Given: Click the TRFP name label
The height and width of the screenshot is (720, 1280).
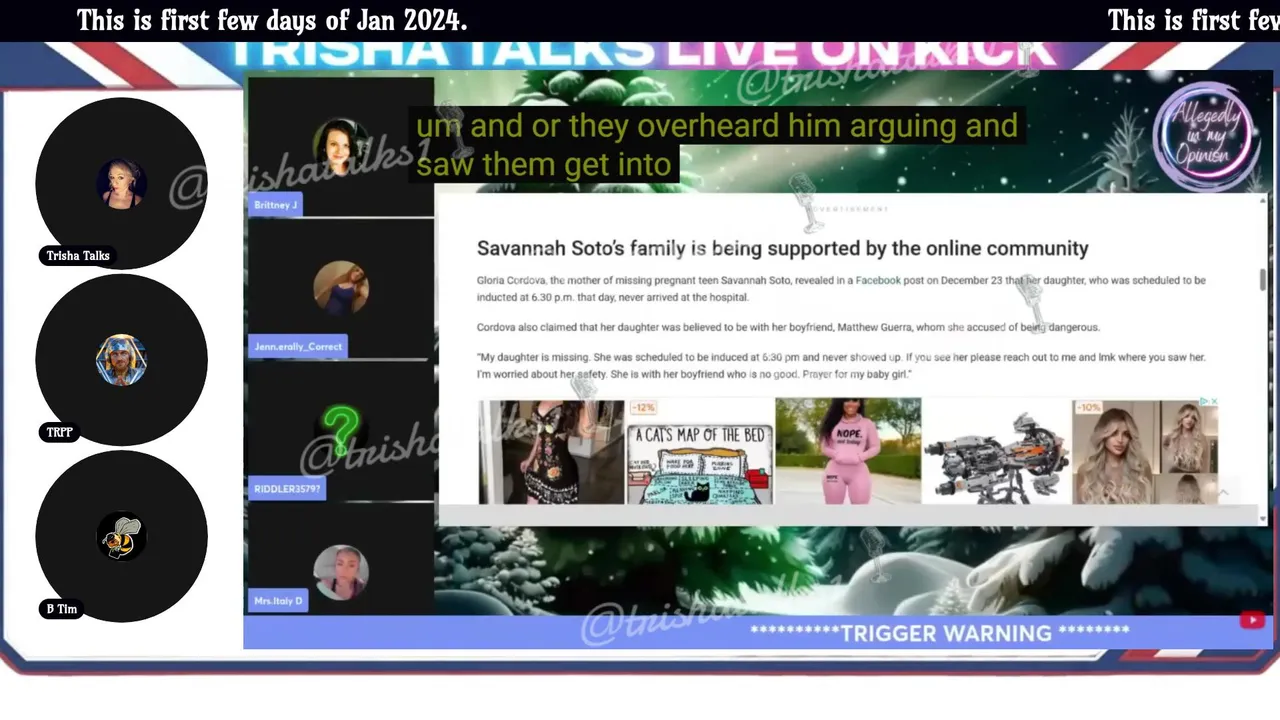Looking at the screenshot, I should [x=59, y=432].
